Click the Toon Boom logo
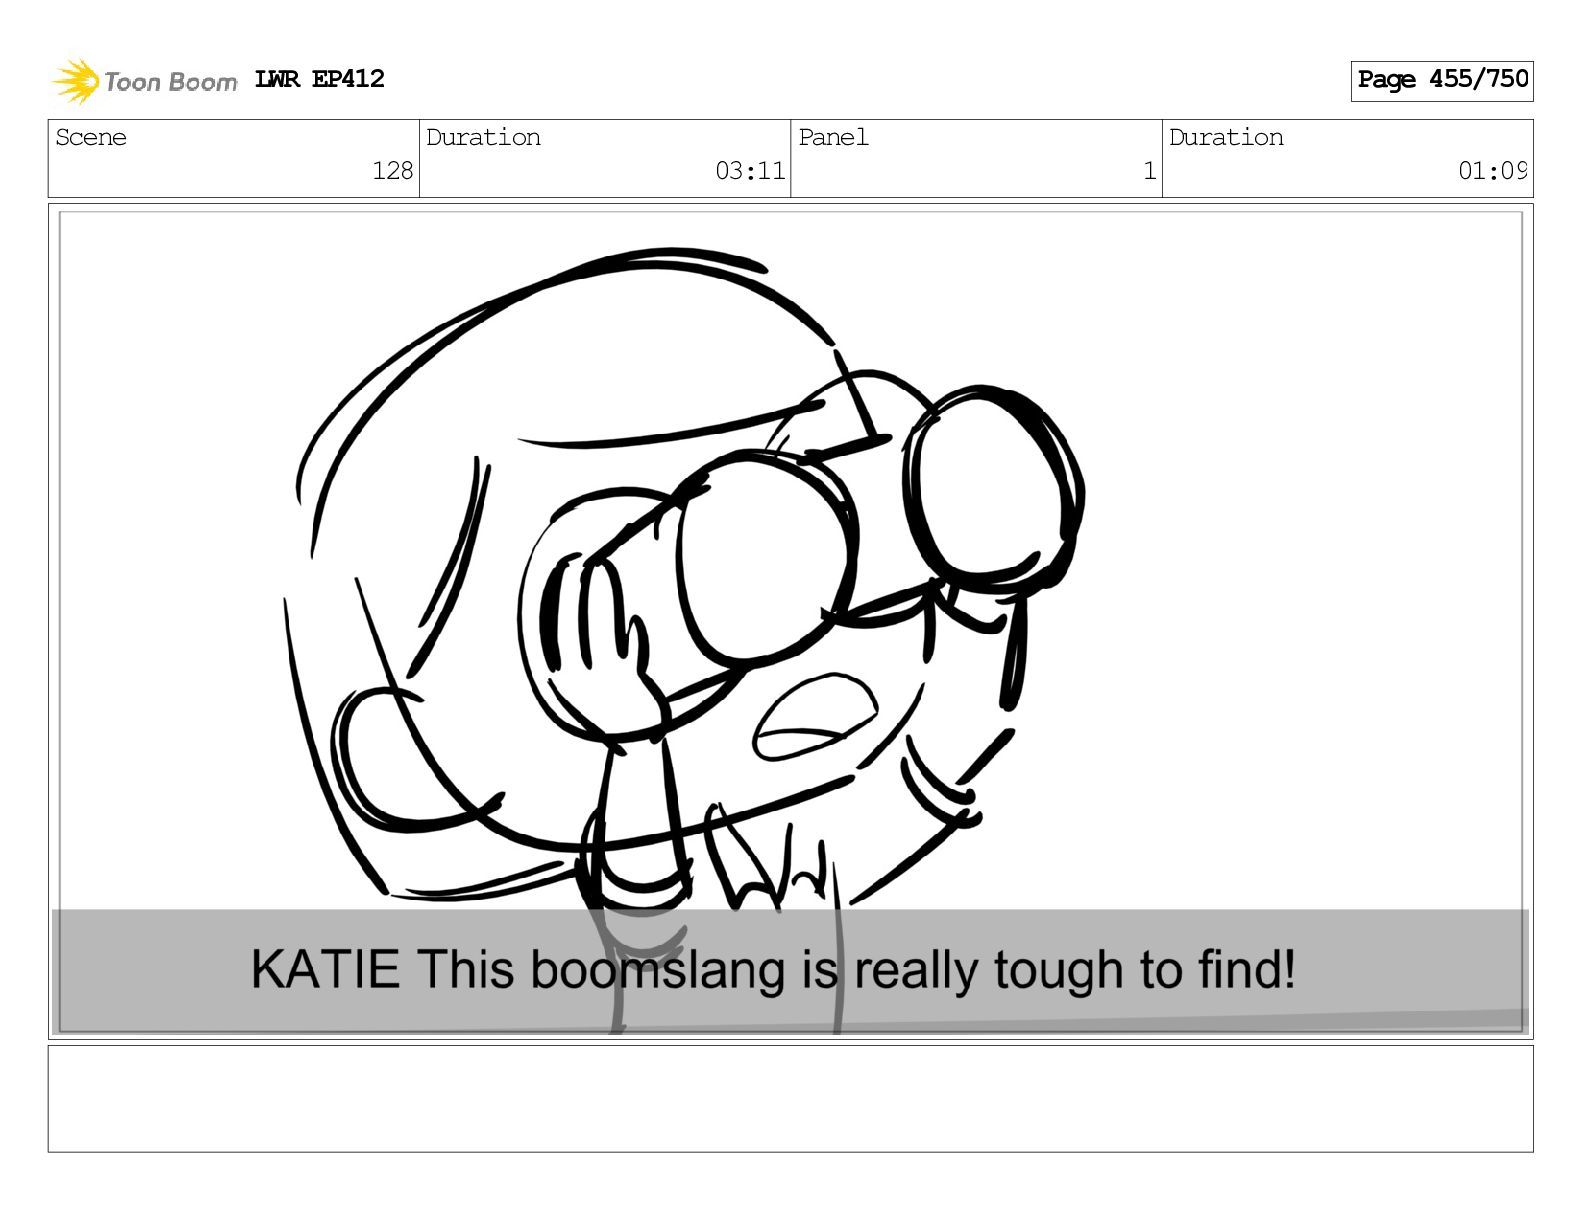The height and width of the screenshot is (1224, 1584). (x=145, y=81)
